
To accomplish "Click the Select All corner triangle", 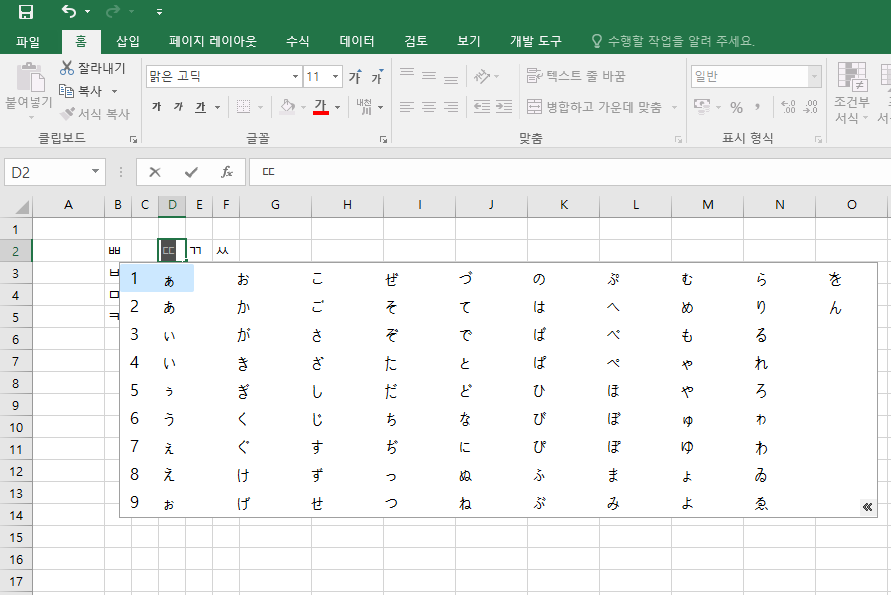I will coord(22,207).
